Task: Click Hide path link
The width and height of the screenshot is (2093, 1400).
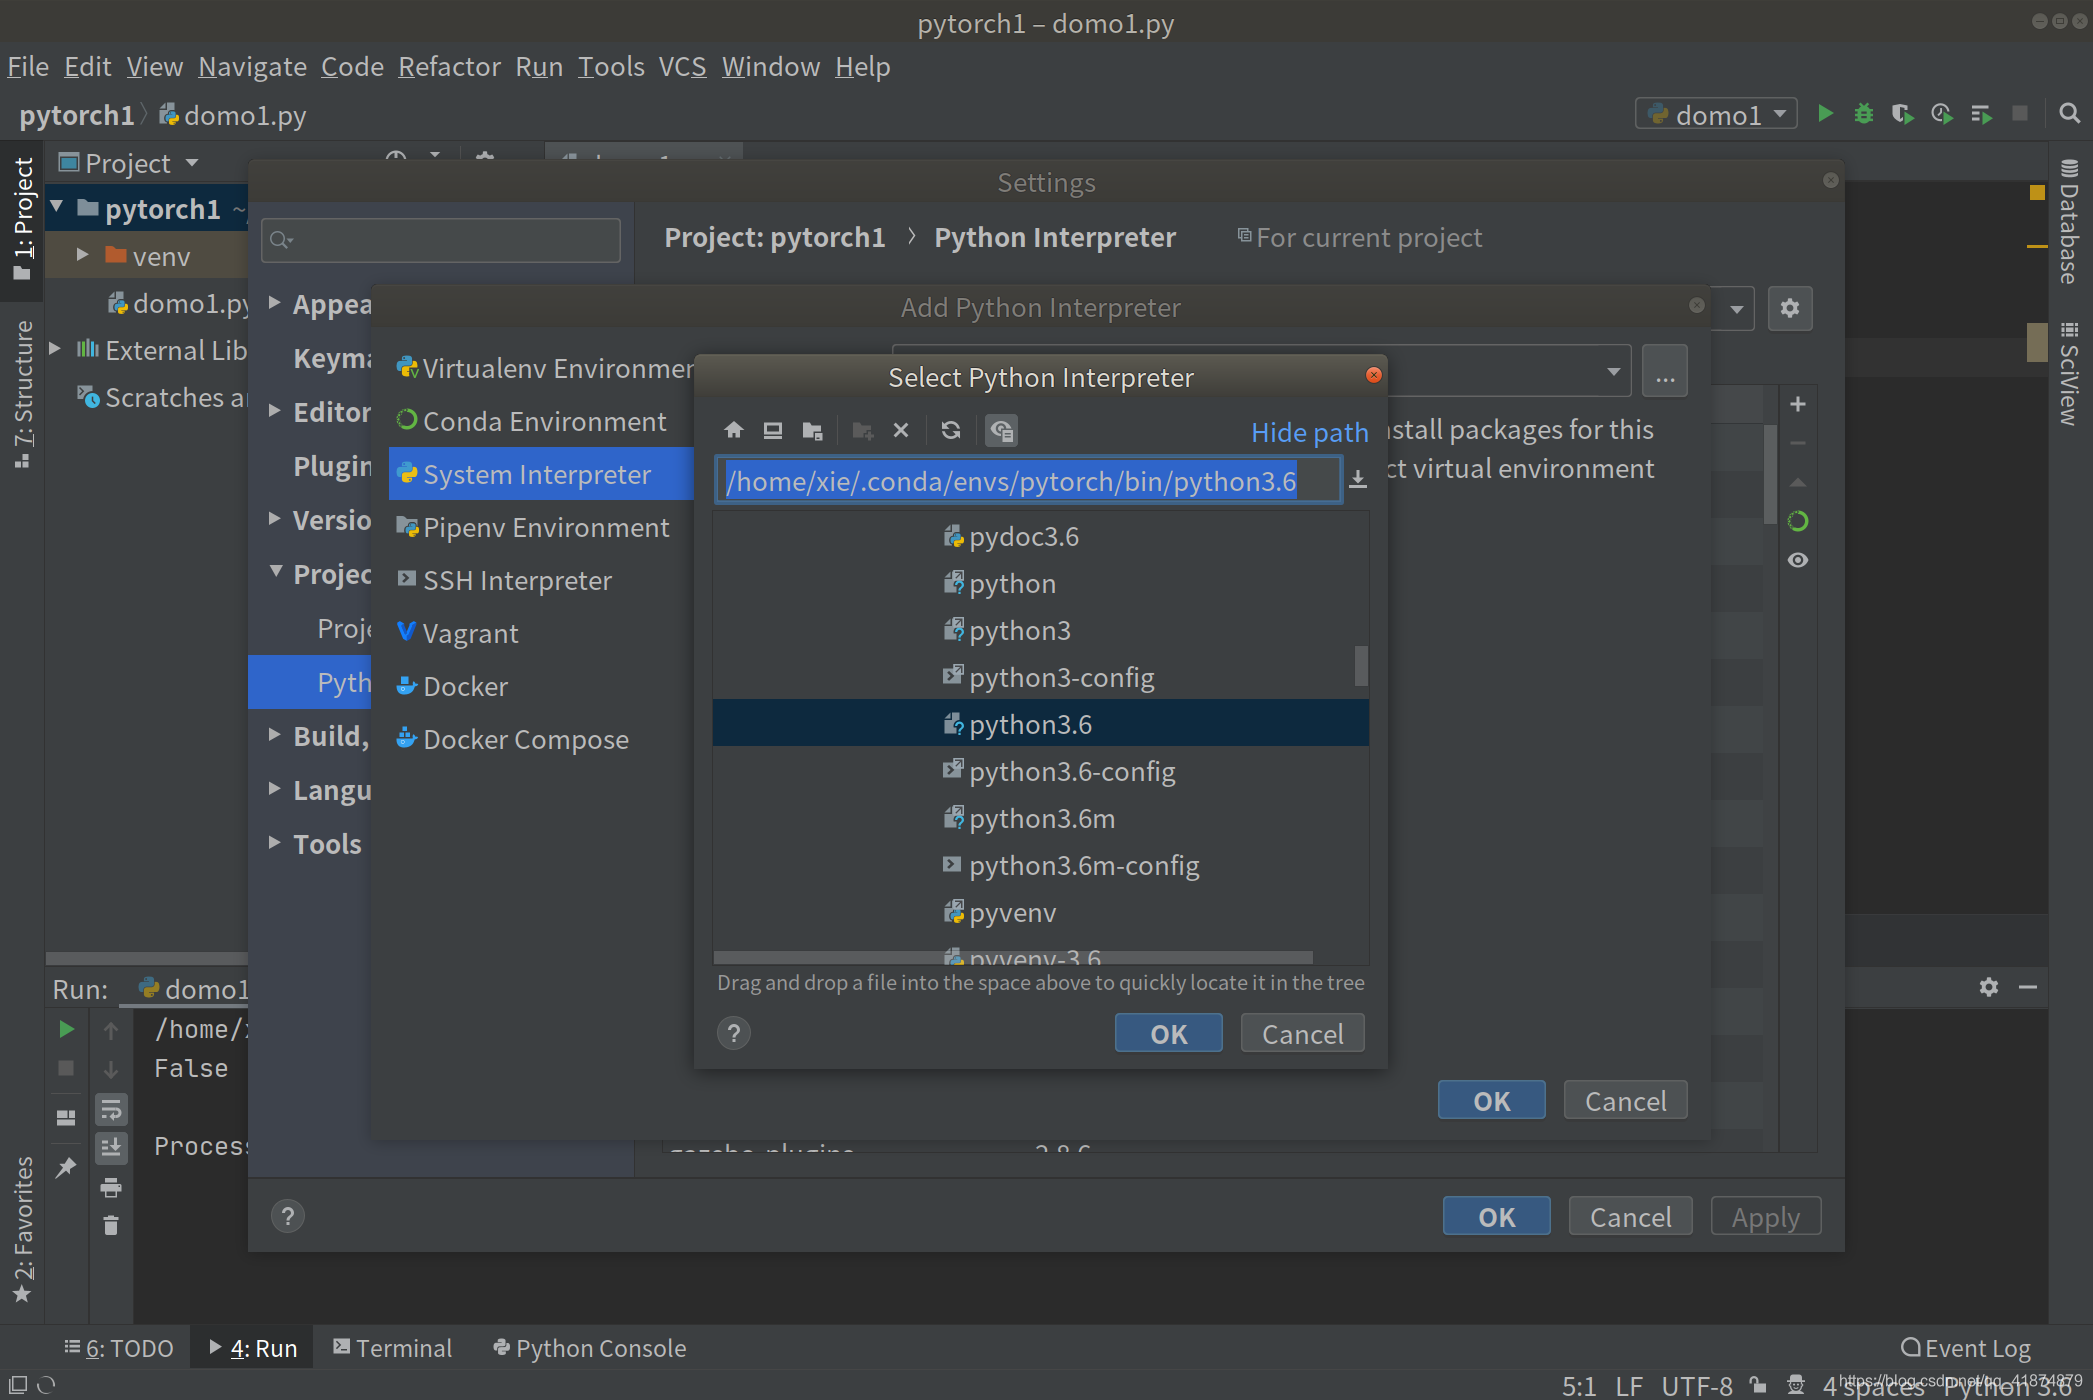Action: 1309,432
